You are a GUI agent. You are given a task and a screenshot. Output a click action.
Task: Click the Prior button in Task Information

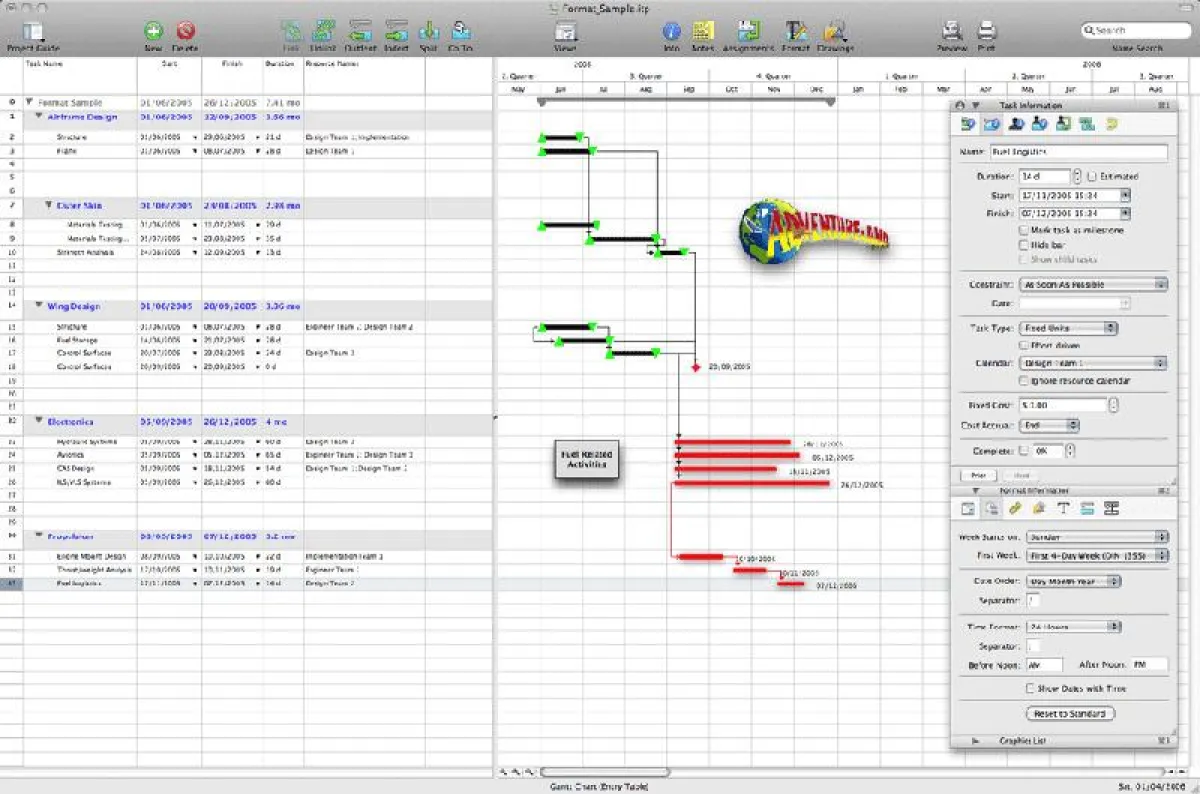tap(978, 476)
